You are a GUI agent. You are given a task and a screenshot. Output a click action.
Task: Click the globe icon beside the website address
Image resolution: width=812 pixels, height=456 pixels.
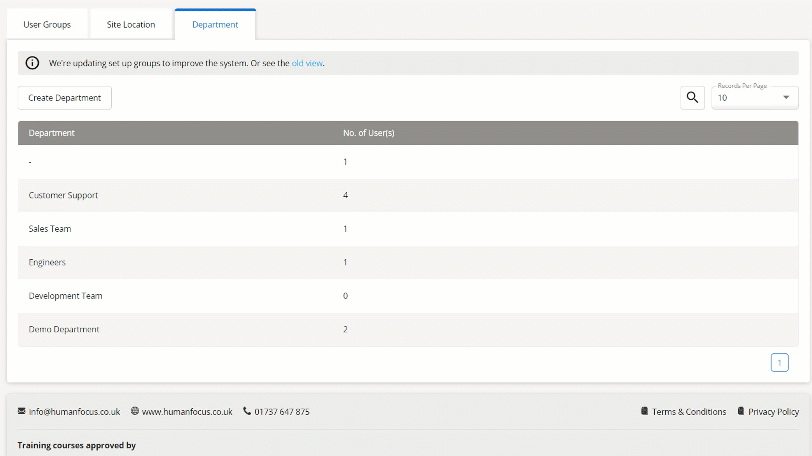click(135, 411)
